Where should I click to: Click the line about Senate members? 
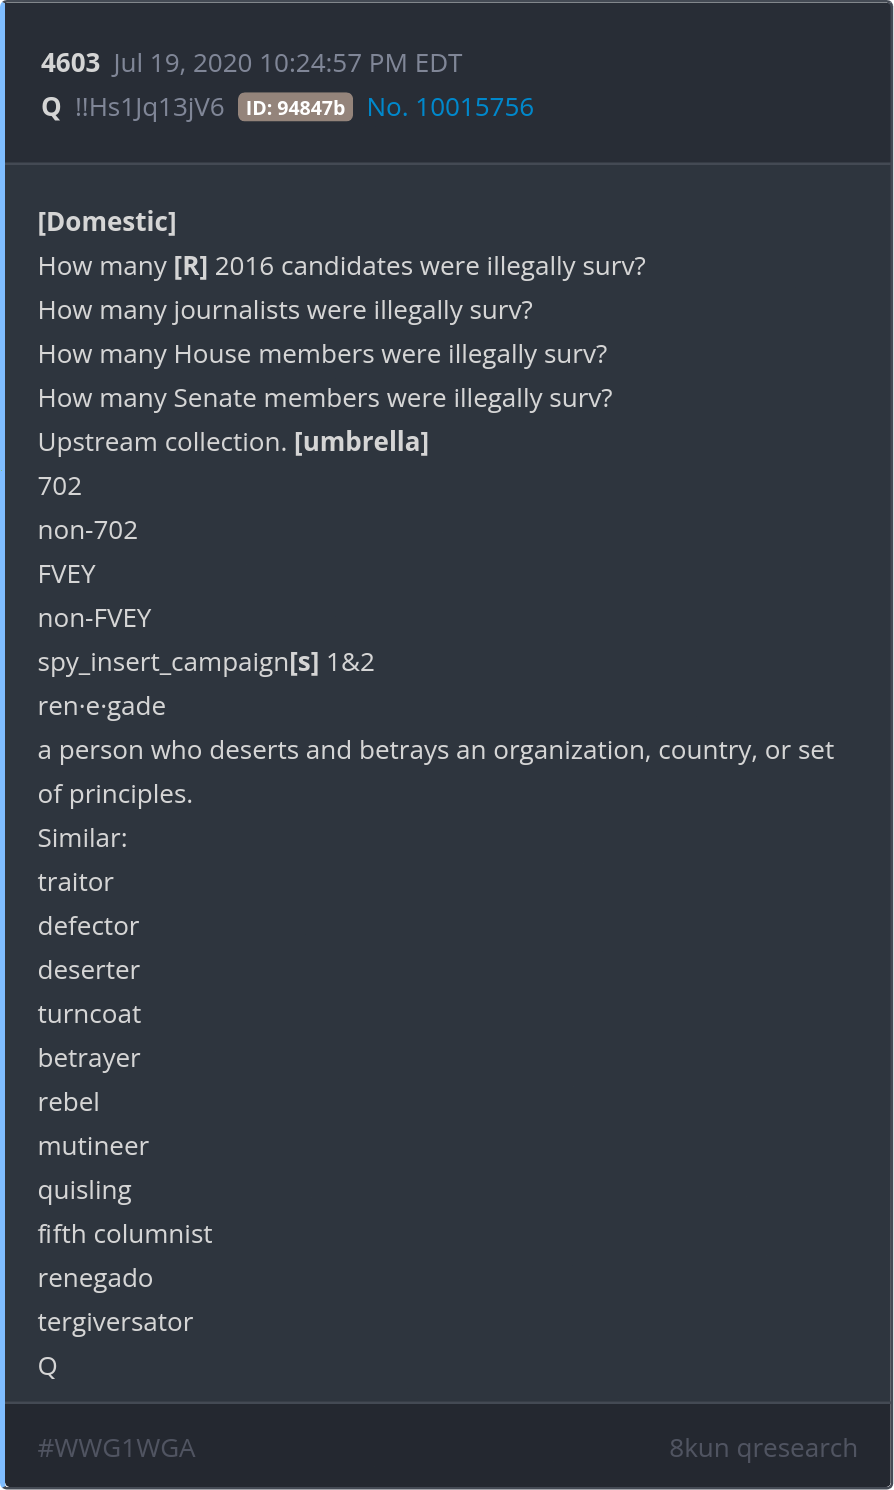(x=325, y=398)
